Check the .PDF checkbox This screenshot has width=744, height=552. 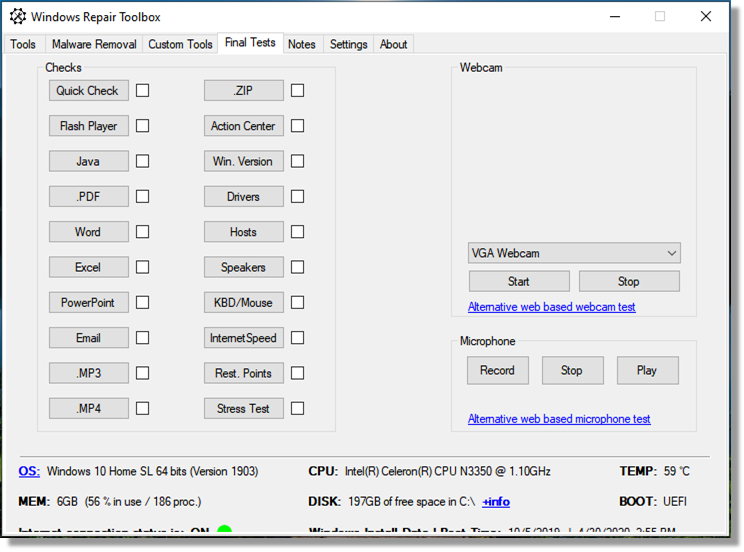click(x=142, y=196)
